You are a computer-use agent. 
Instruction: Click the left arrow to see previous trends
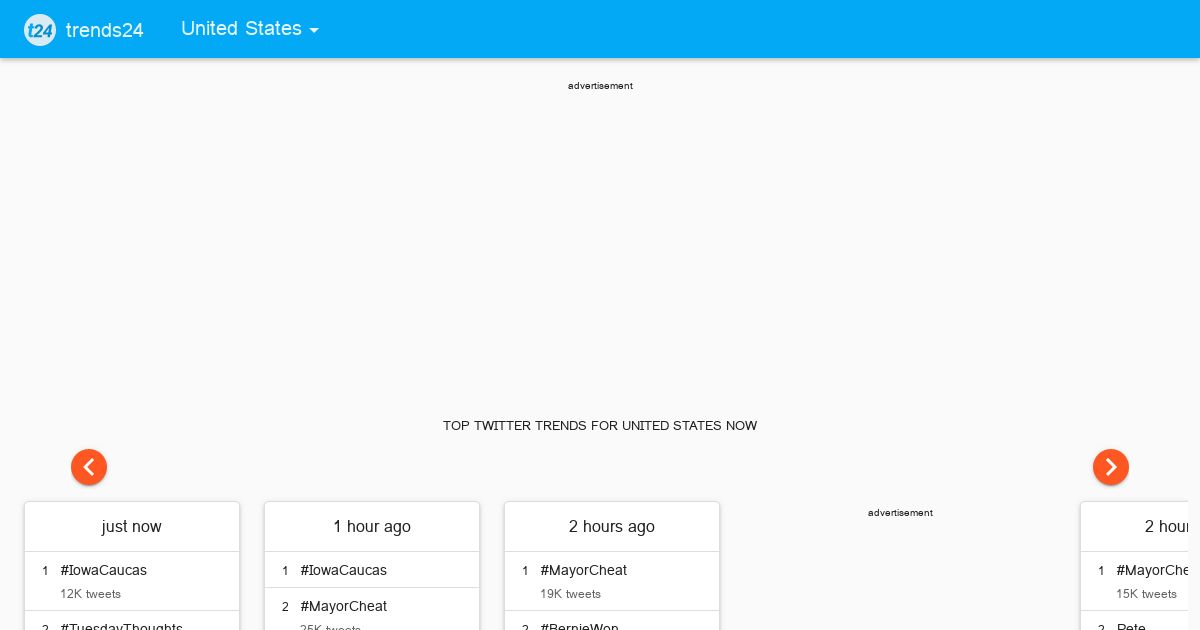(89, 467)
